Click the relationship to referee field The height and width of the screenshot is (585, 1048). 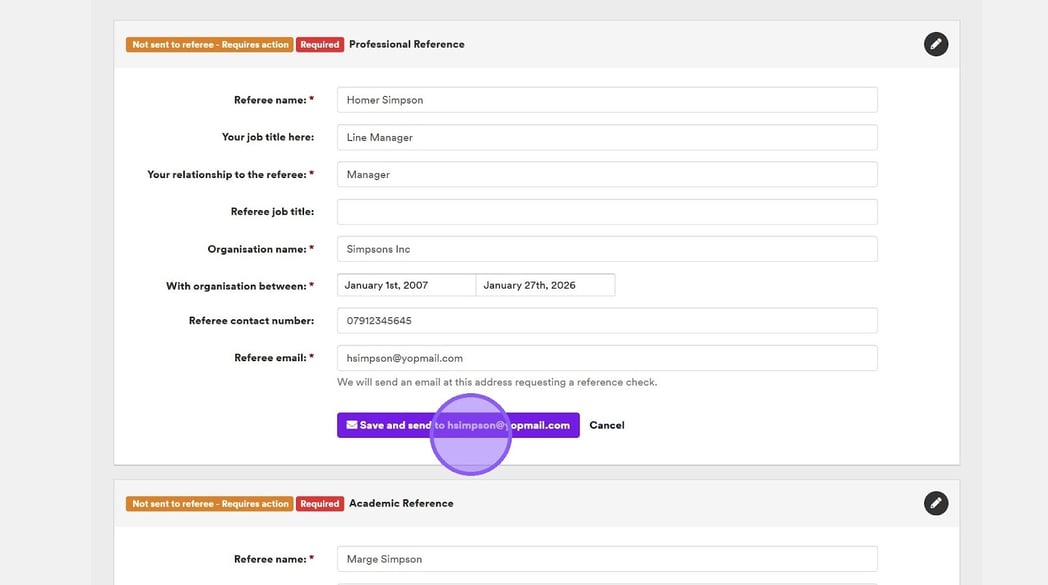(x=606, y=174)
